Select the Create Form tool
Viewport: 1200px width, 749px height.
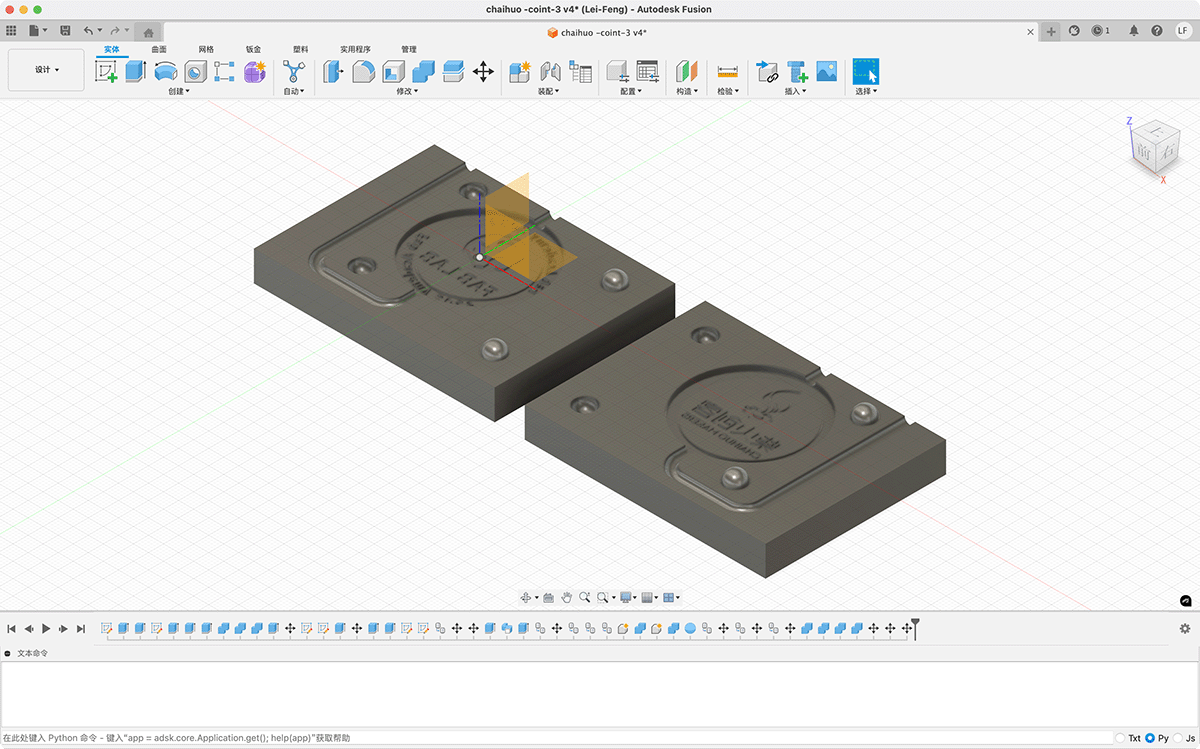point(254,71)
